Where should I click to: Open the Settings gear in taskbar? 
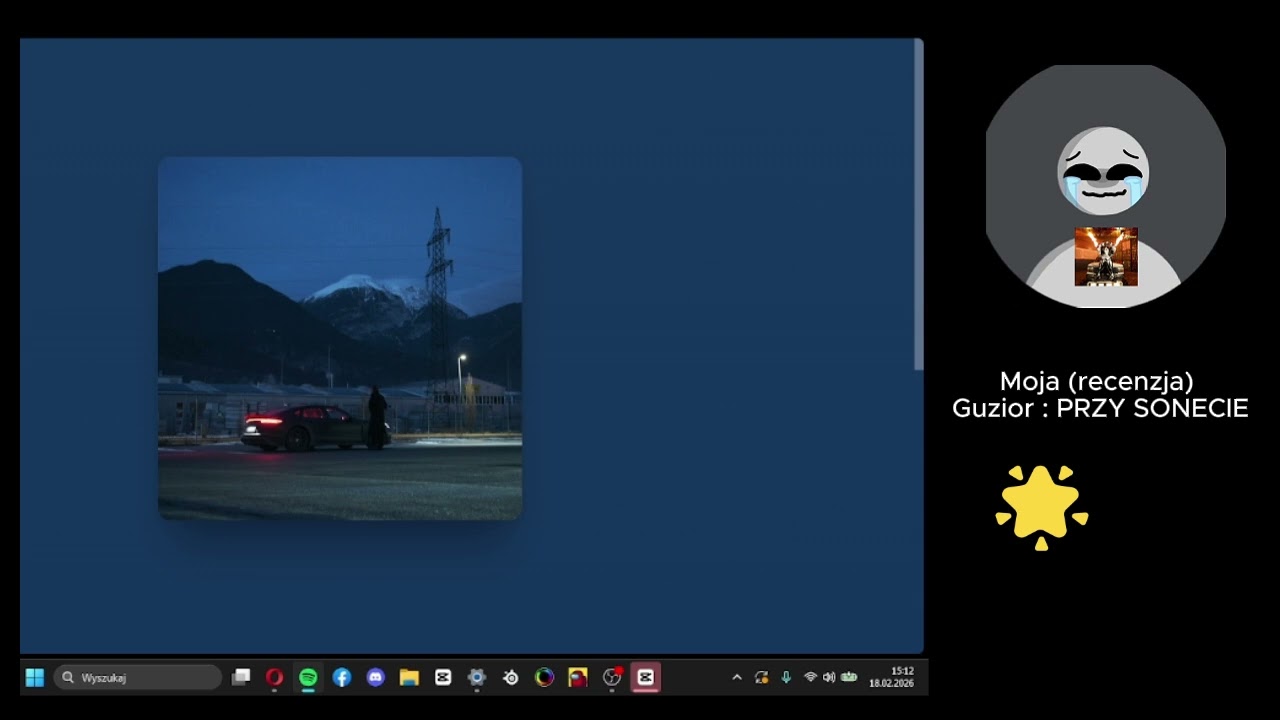pos(477,678)
